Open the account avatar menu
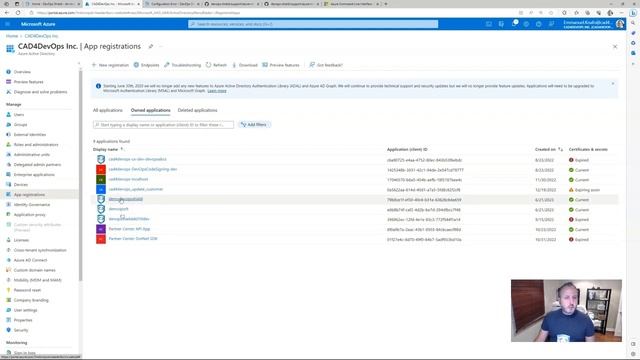Viewport: 640px width, 360px height. (620, 24)
